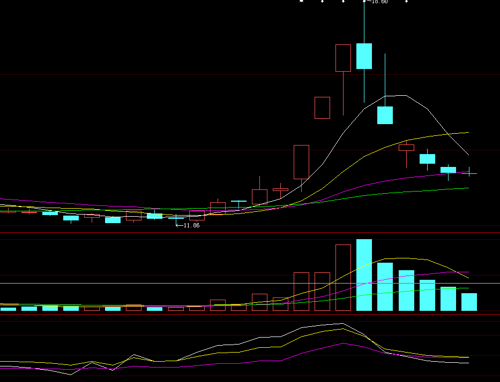Click the 11.06 low price label
This screenshot has width=500, height=382.
pyautogui.click(x=191, y=226)
